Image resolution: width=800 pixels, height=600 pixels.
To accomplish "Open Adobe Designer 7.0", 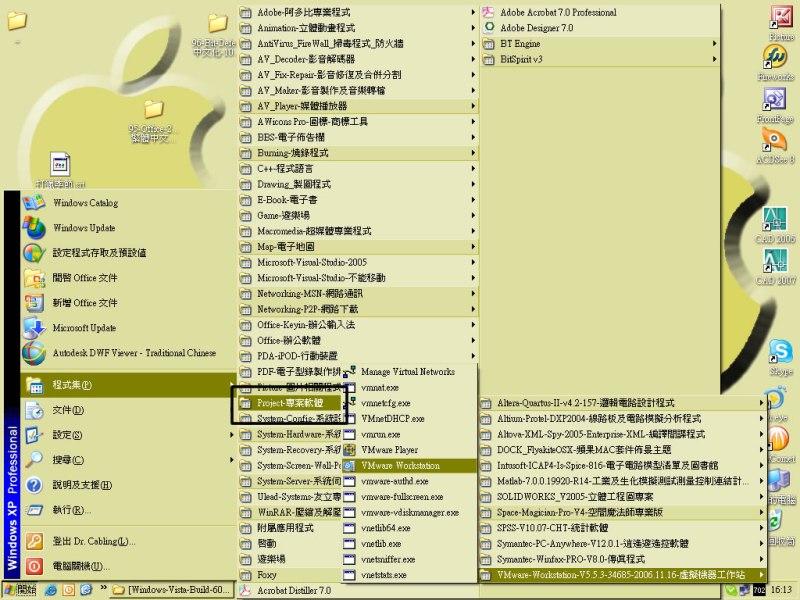I will (600, 28).
